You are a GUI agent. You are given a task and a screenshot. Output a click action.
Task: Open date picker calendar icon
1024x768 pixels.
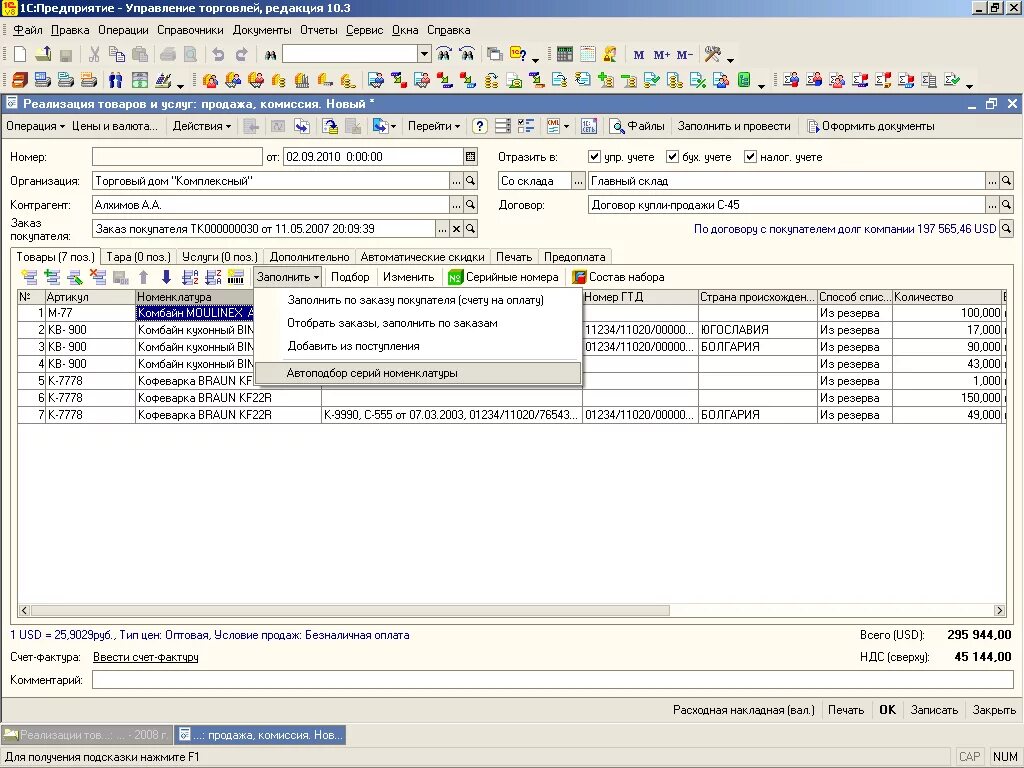click(x=470, y=157)
